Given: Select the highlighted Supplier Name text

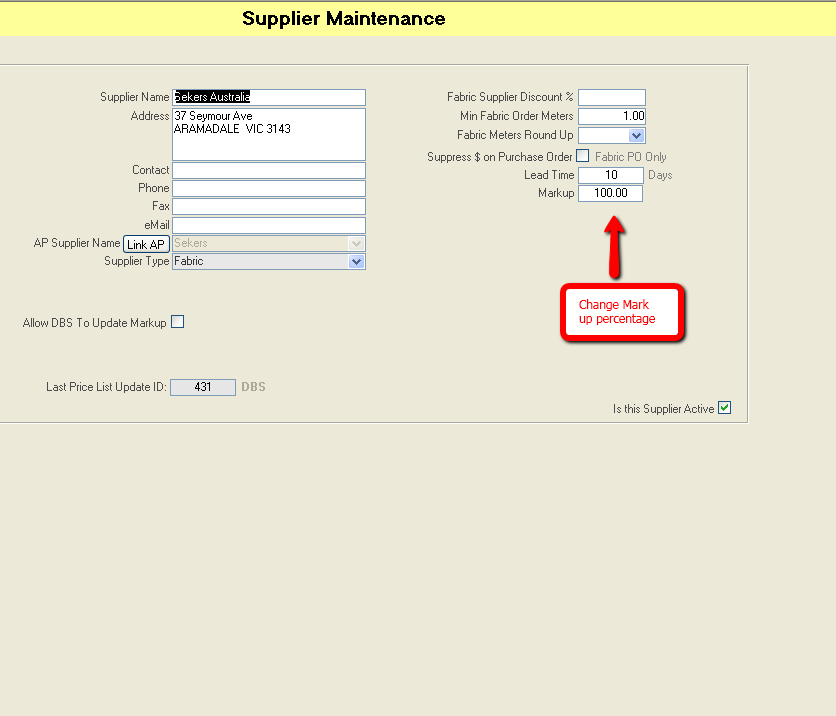Looking at the screenshot, I should tap(210, 97).
